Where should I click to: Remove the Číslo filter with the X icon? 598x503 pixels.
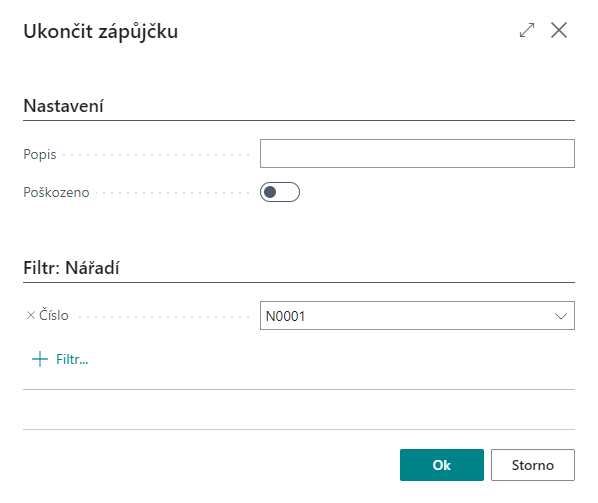[x=31, y=315]
